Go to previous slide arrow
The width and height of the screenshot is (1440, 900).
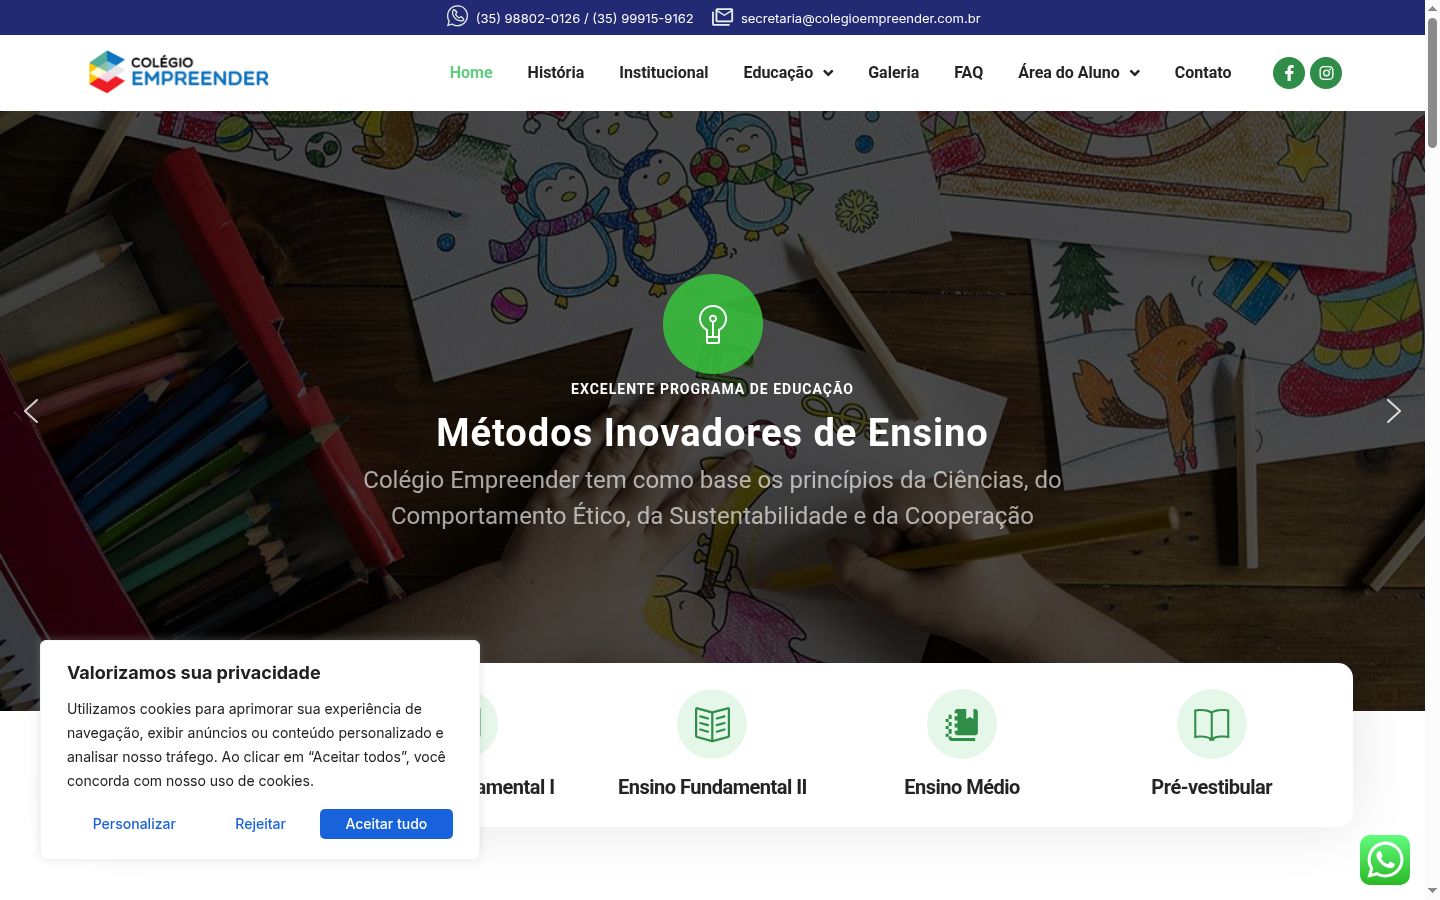[31, 411]
